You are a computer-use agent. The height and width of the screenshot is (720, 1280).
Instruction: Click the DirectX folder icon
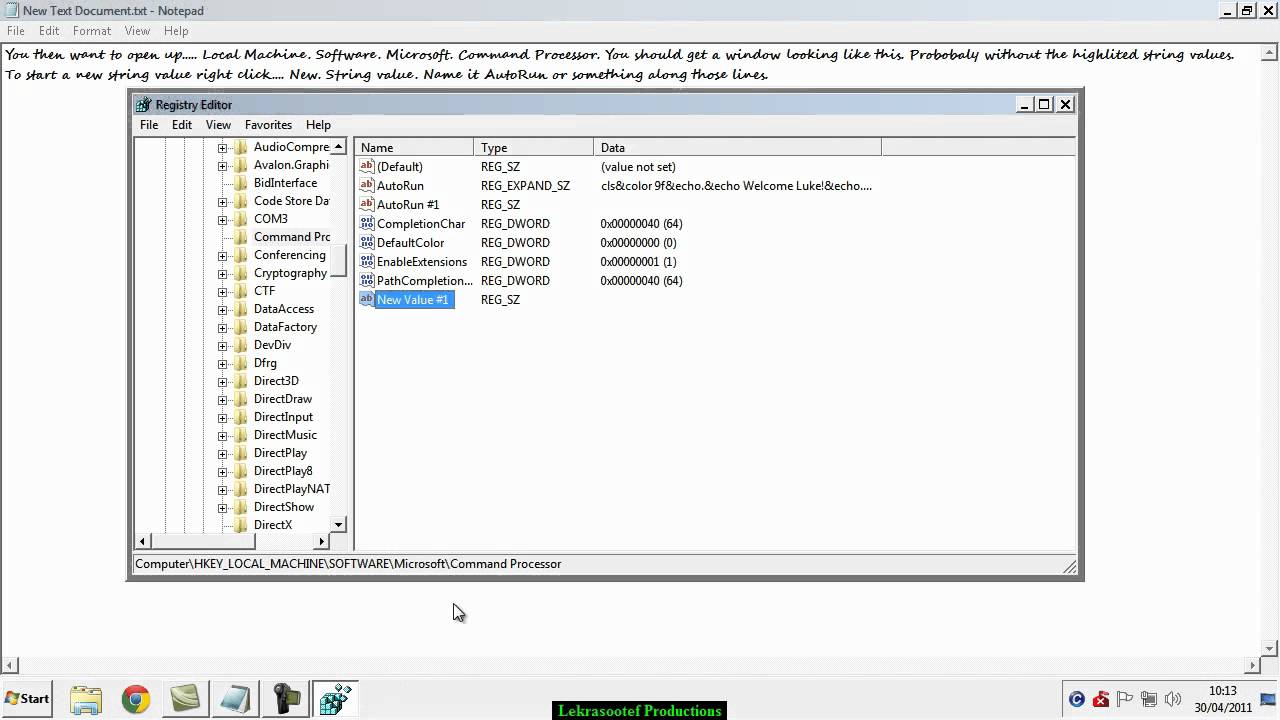241,525
